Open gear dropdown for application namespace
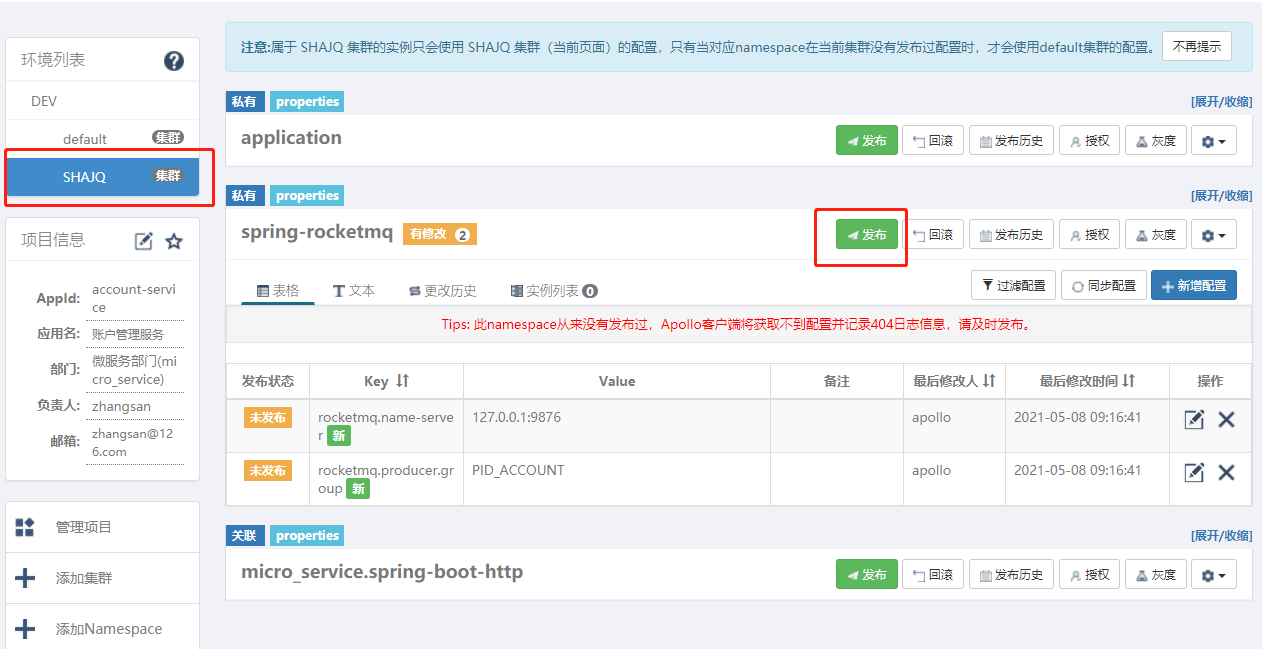Screen dimensions: 1262x649 1213,141
